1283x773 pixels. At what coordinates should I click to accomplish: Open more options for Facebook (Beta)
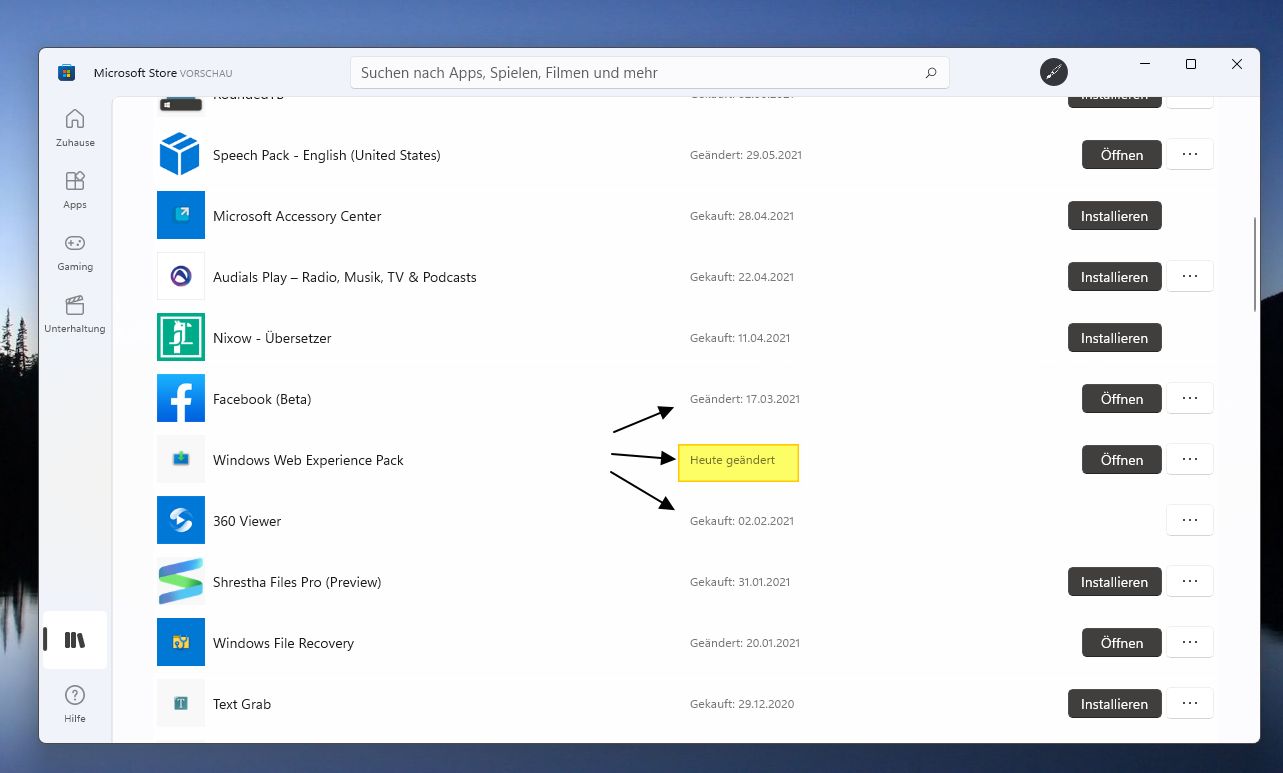[x=1190, y=398]
